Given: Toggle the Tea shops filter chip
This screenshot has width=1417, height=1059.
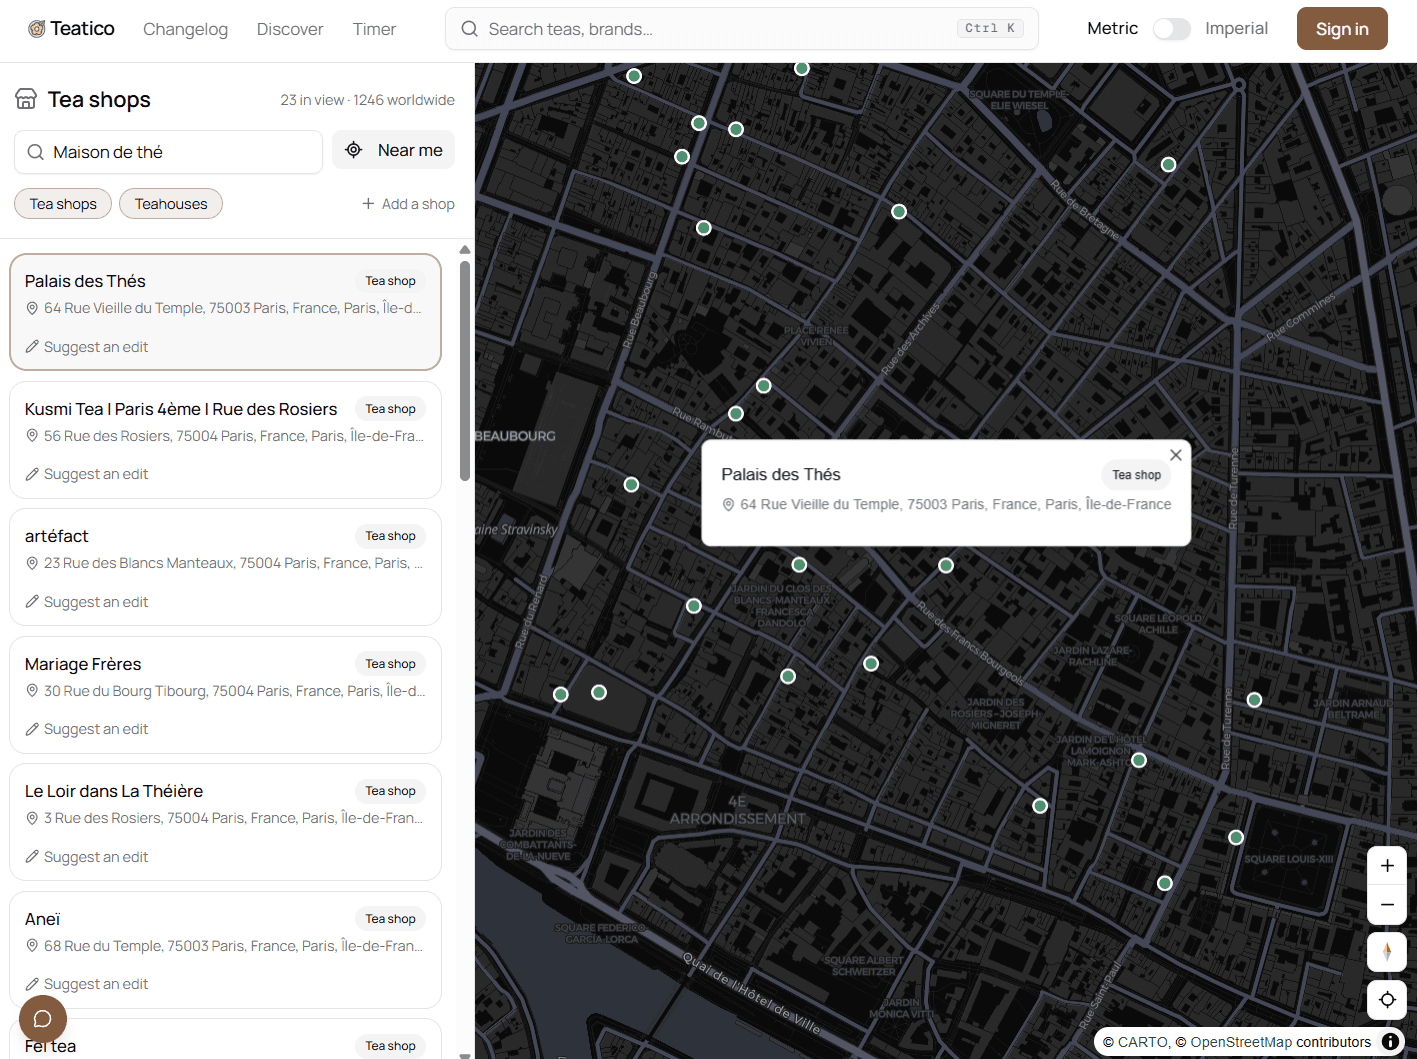Looking at the screenshot, I should (63, 204).
